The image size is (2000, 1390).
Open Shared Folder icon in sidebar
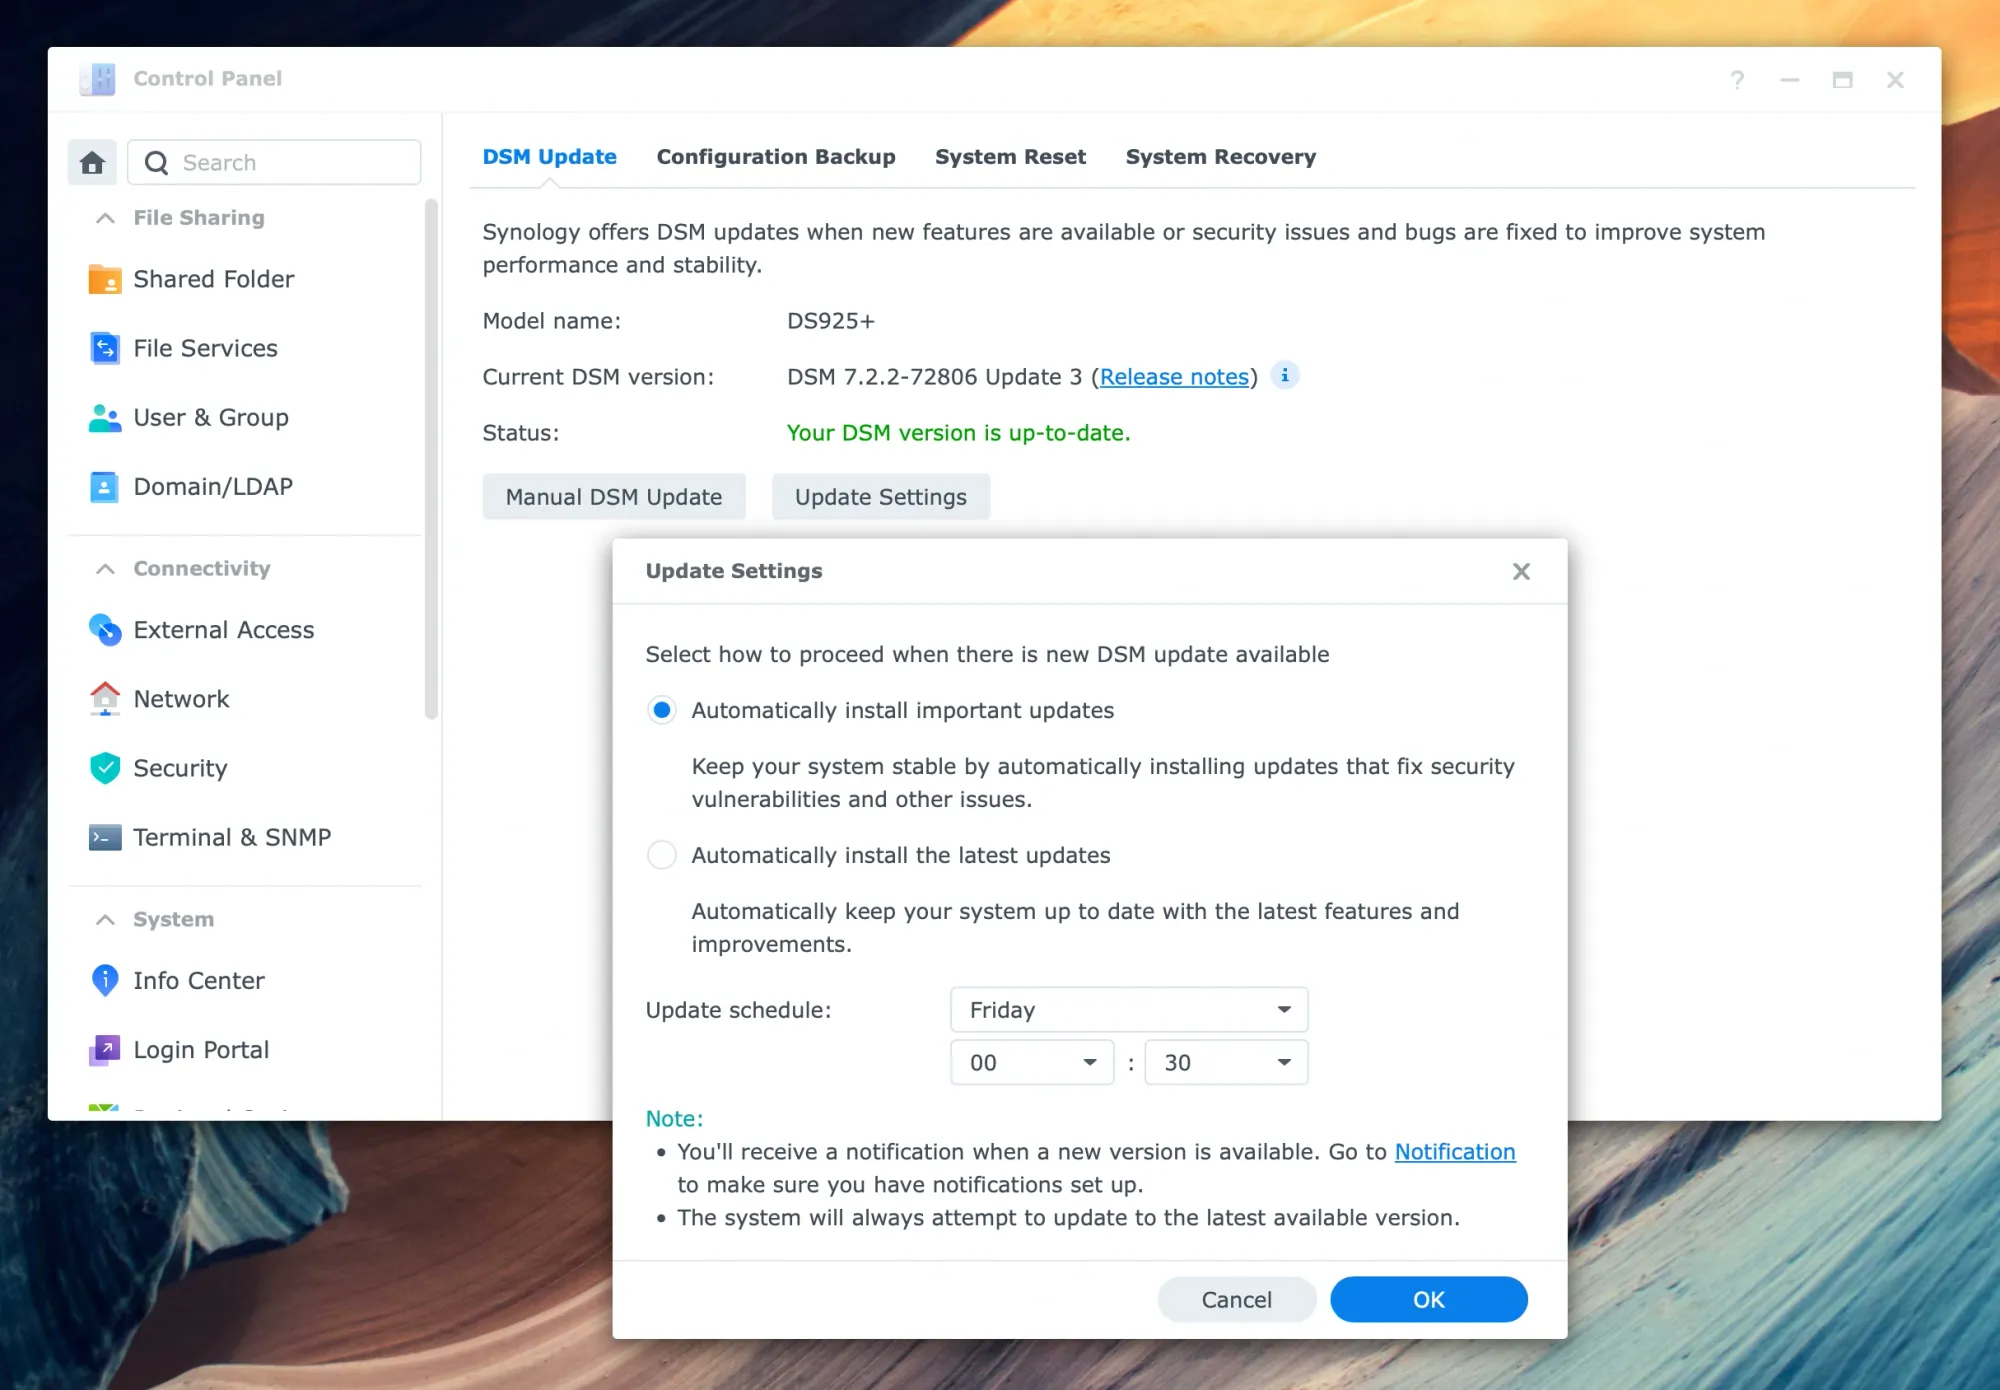105,279
